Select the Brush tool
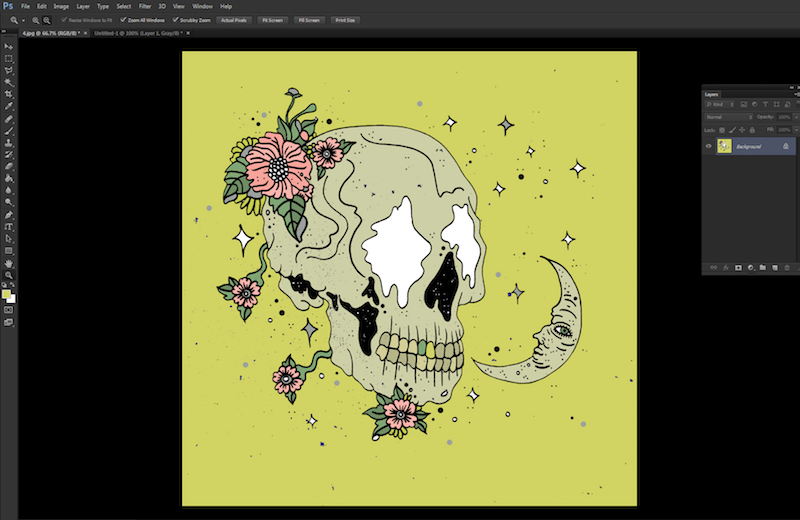The width and height of the screenshot is (800, 520). [x=9, y=131]
